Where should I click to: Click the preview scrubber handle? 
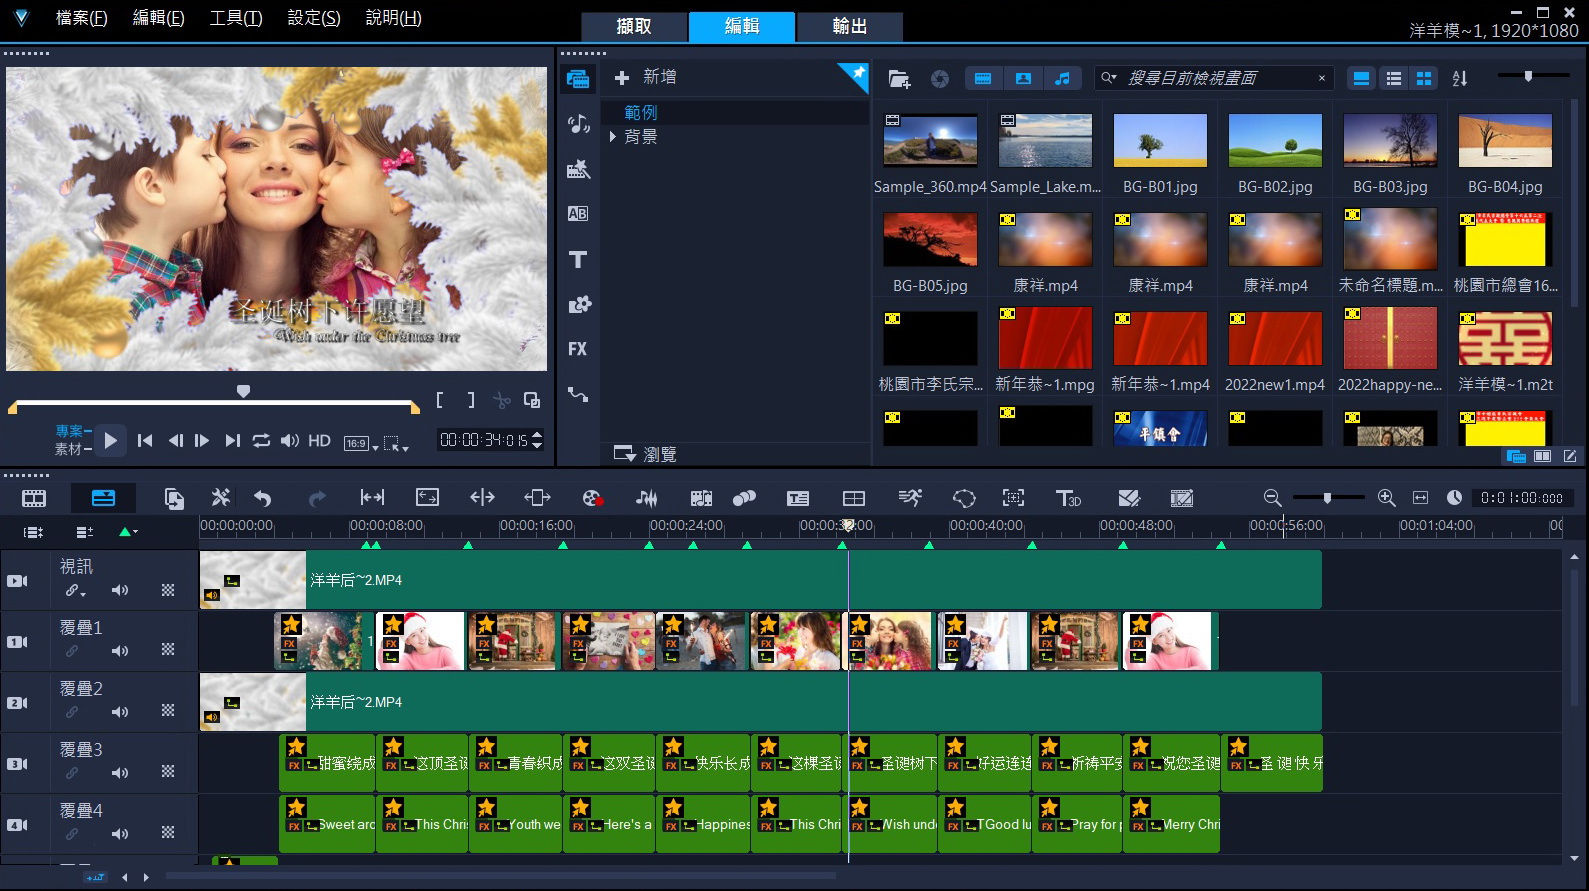click(x=243, y=391)
